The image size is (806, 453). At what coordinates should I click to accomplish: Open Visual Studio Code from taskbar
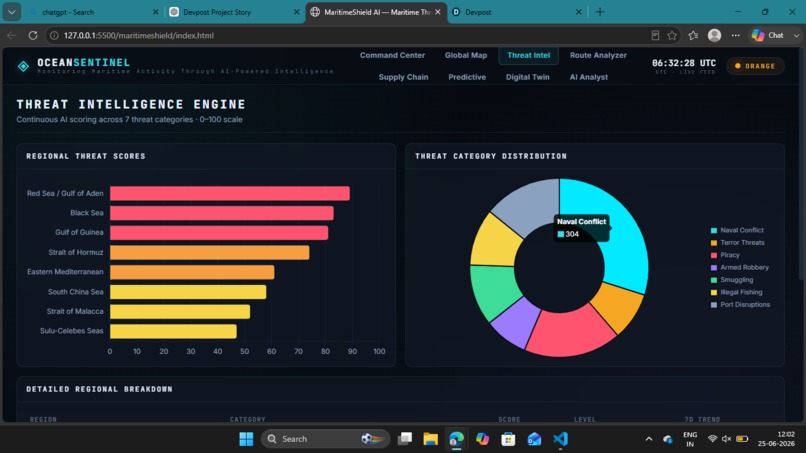[x=560, y=439]
